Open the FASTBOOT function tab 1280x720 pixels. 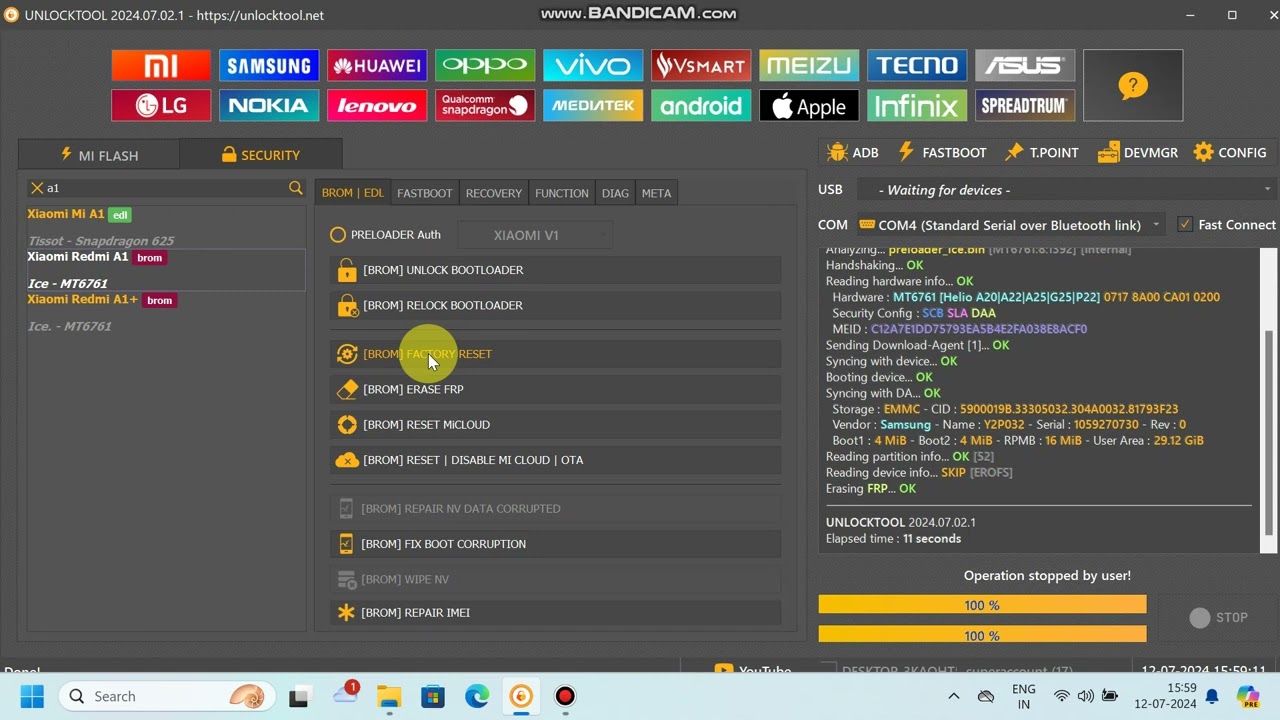coord(424,193)
